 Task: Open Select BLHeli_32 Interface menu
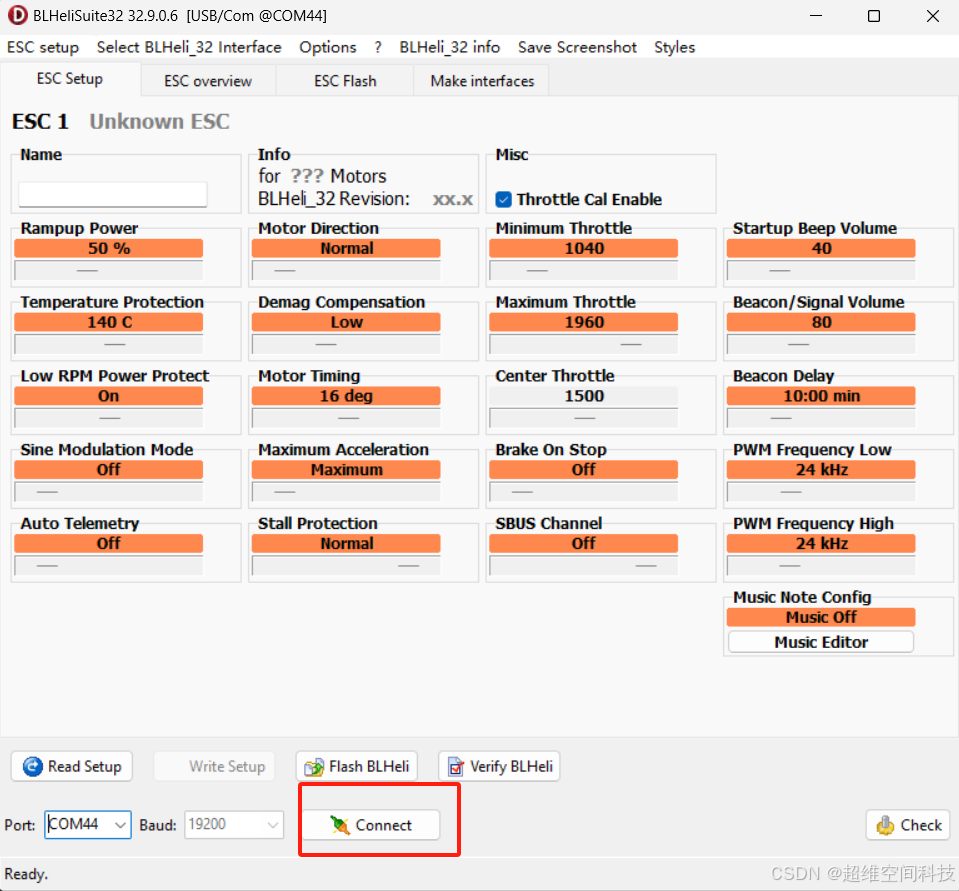pyautogui.click(x=189, y=47)
